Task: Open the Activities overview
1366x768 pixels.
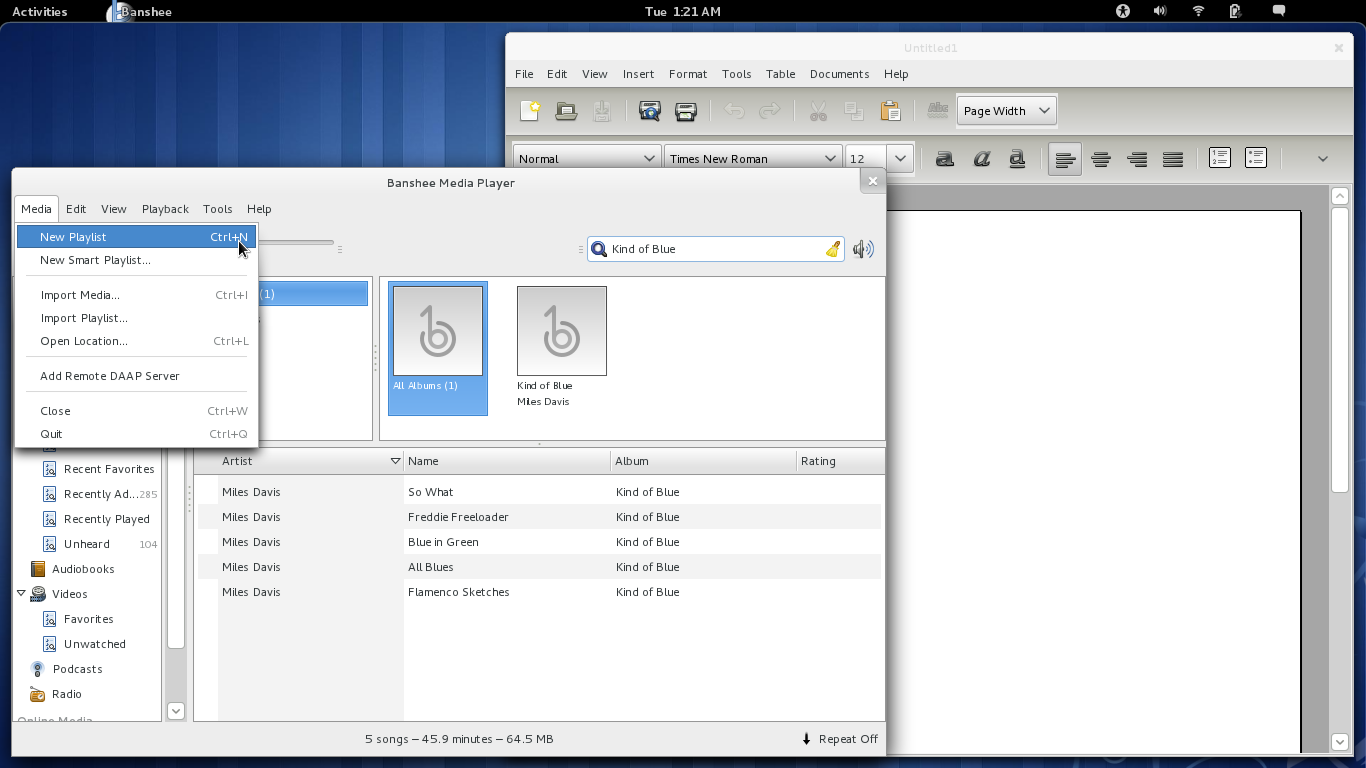Action: [40, 11]
